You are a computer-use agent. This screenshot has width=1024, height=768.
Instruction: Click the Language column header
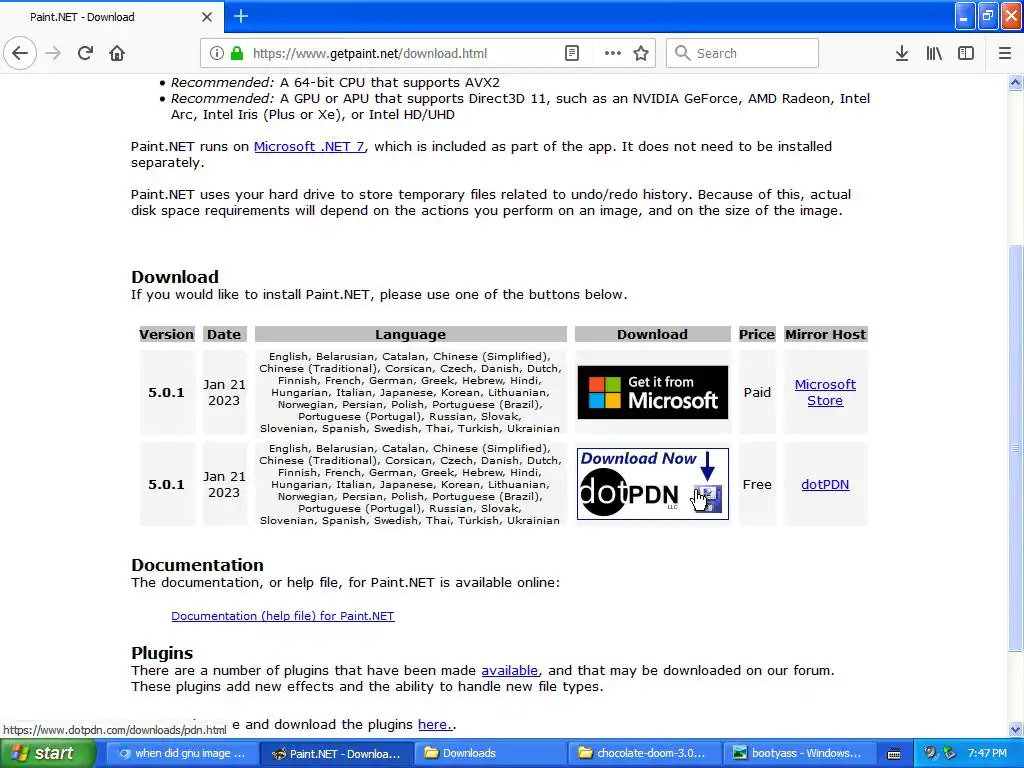(410, 334)
